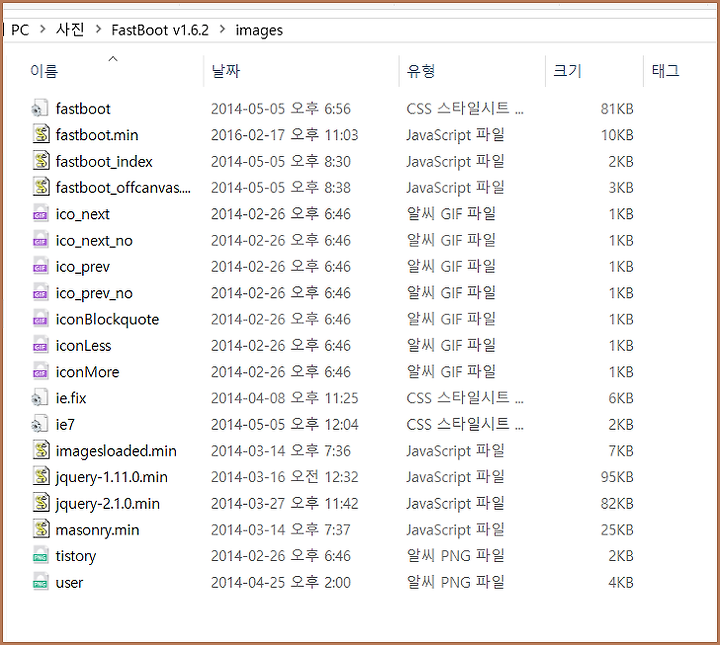The image size is (720, 645).
Task: Select file name imagesloaded.min
Action: [x=116, y=451]
